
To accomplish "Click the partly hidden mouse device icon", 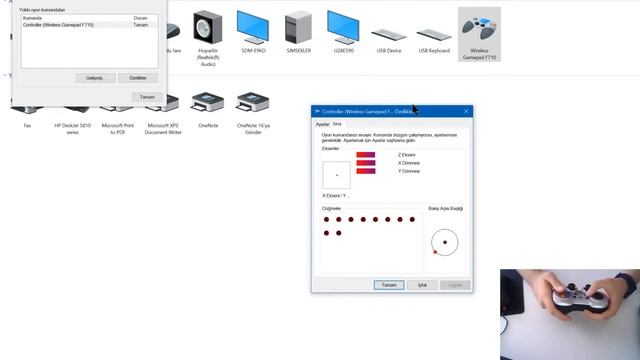I will pos(173,31).
